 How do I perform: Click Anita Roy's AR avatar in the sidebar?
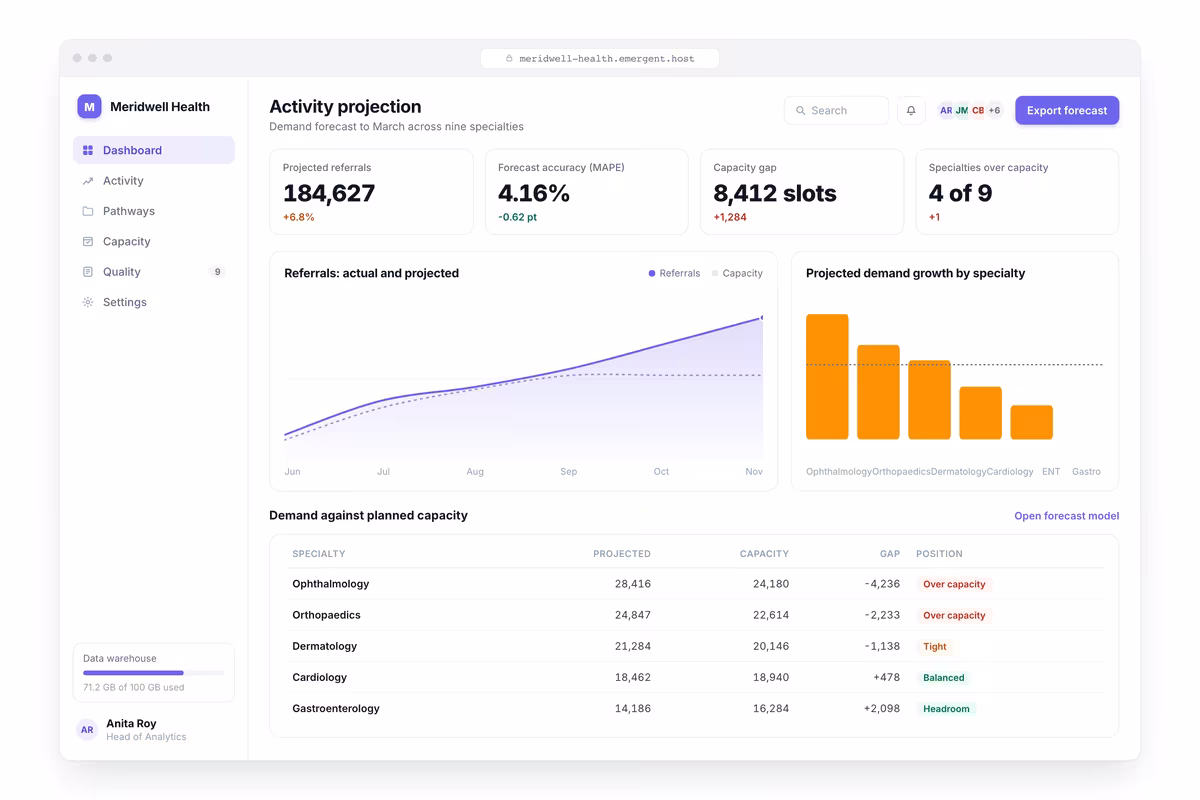coord(87,730)
